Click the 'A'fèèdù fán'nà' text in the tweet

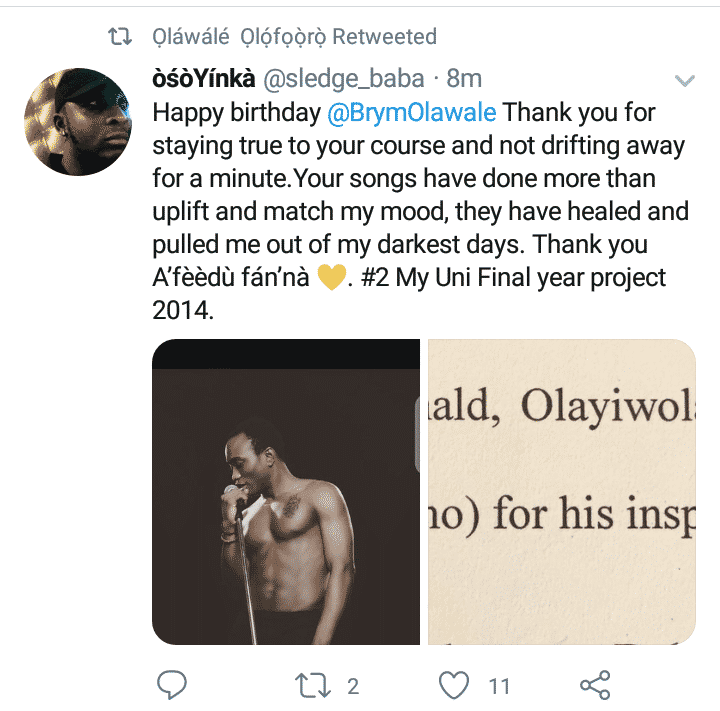pyautogui.click(x=231, y=277)
